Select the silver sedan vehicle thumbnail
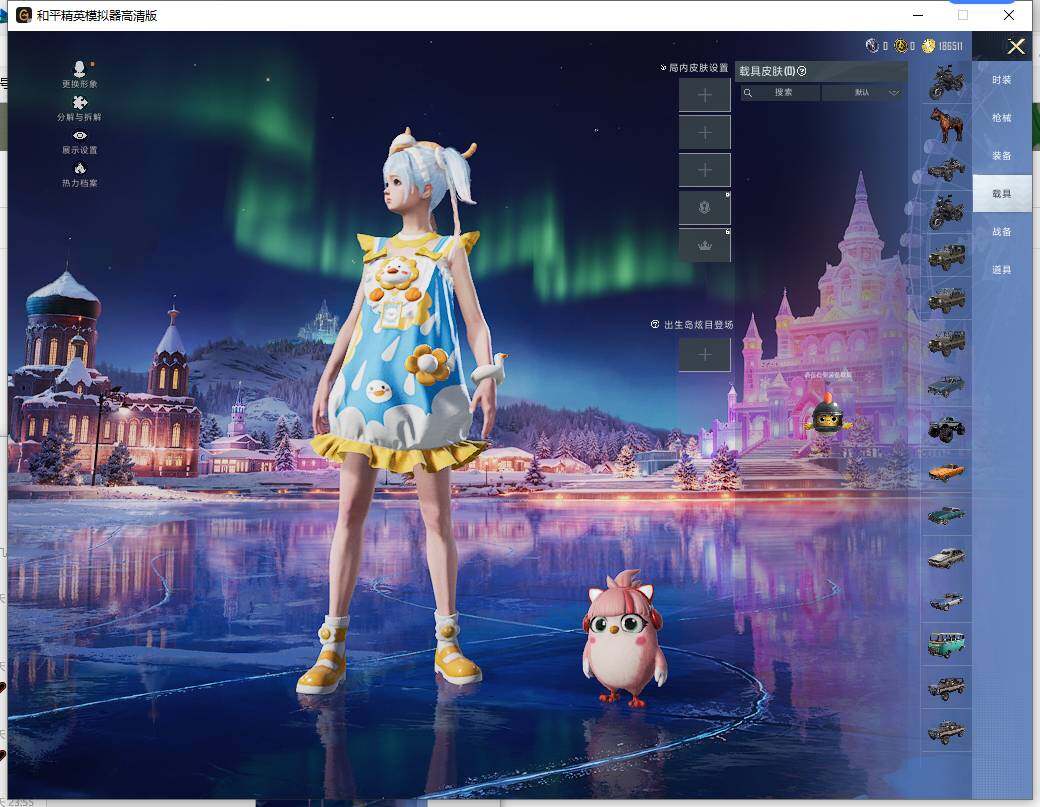 946,558
